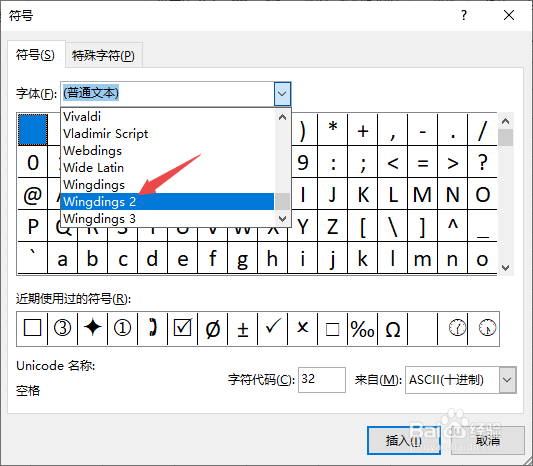
Task: Click the font list scrollbar thumb
Action: tap(282, 202)
